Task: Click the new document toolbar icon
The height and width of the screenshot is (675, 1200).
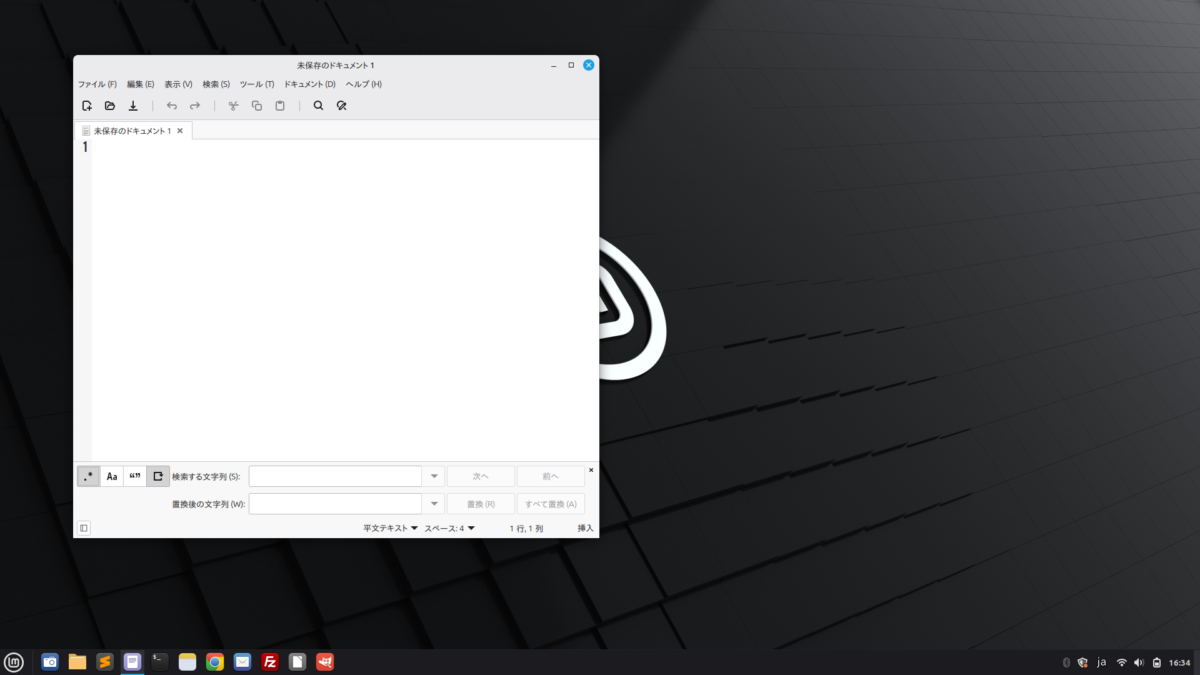Action: pyautogui.click(x=87, y=106)
